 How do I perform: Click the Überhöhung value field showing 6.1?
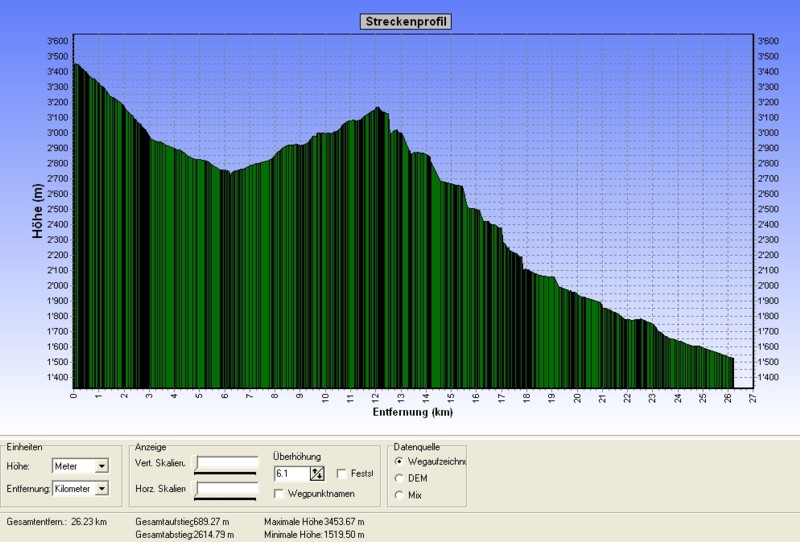291,474
